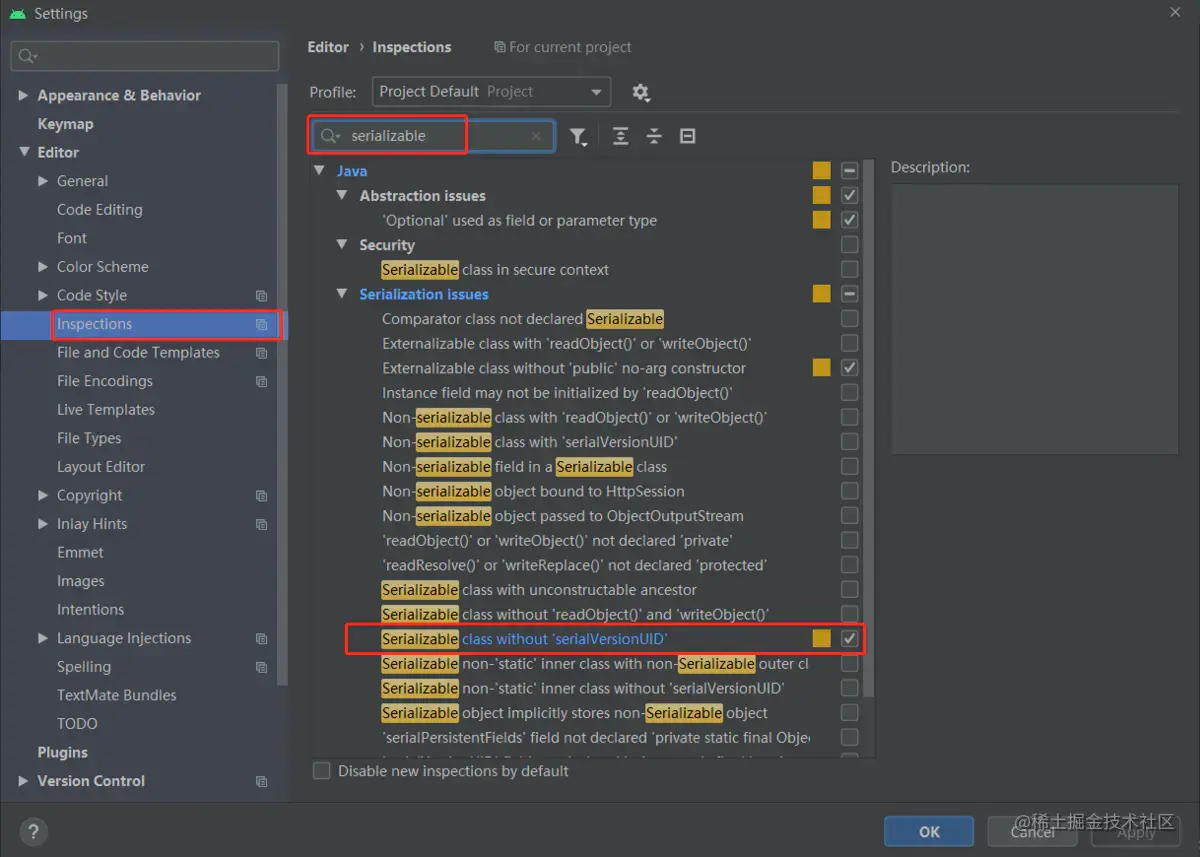
Task: Enable Serializable class in secure context
Action: pos(849,270)
